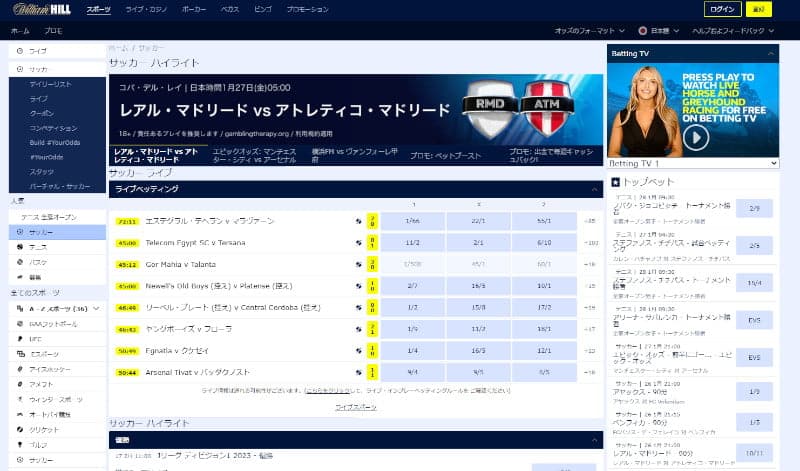
Task: Select the basketball icon for バスケ
Action: coord(20,262)
